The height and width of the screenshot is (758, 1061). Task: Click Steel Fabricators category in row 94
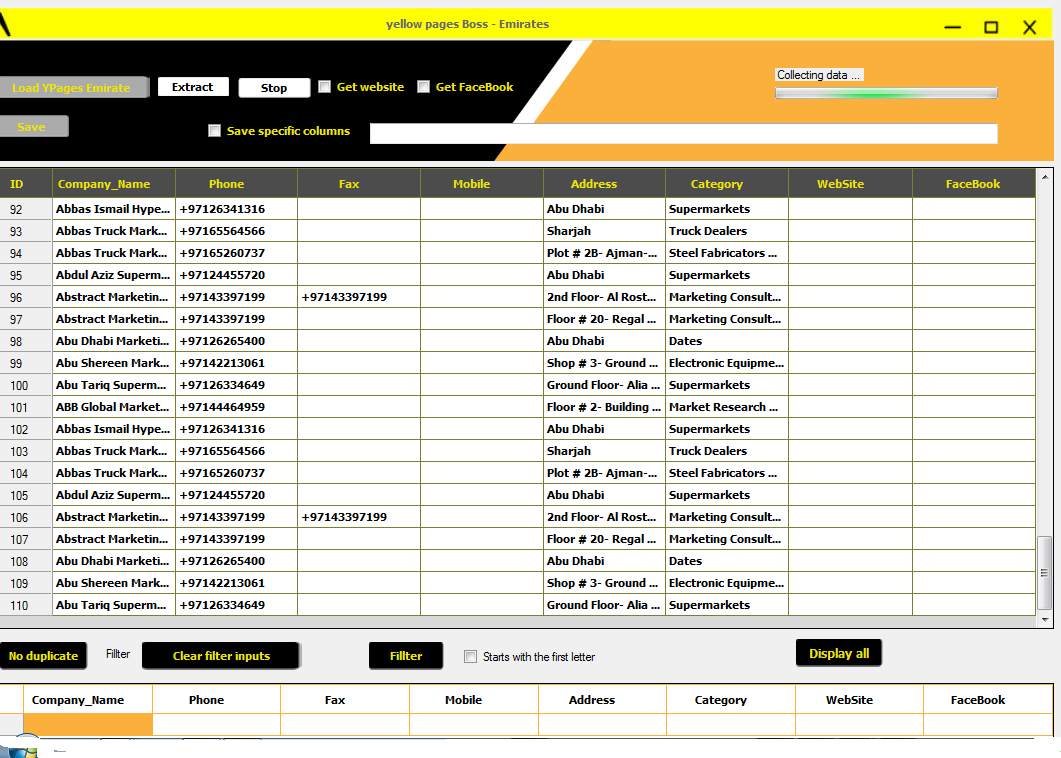(x=727, y=253)
